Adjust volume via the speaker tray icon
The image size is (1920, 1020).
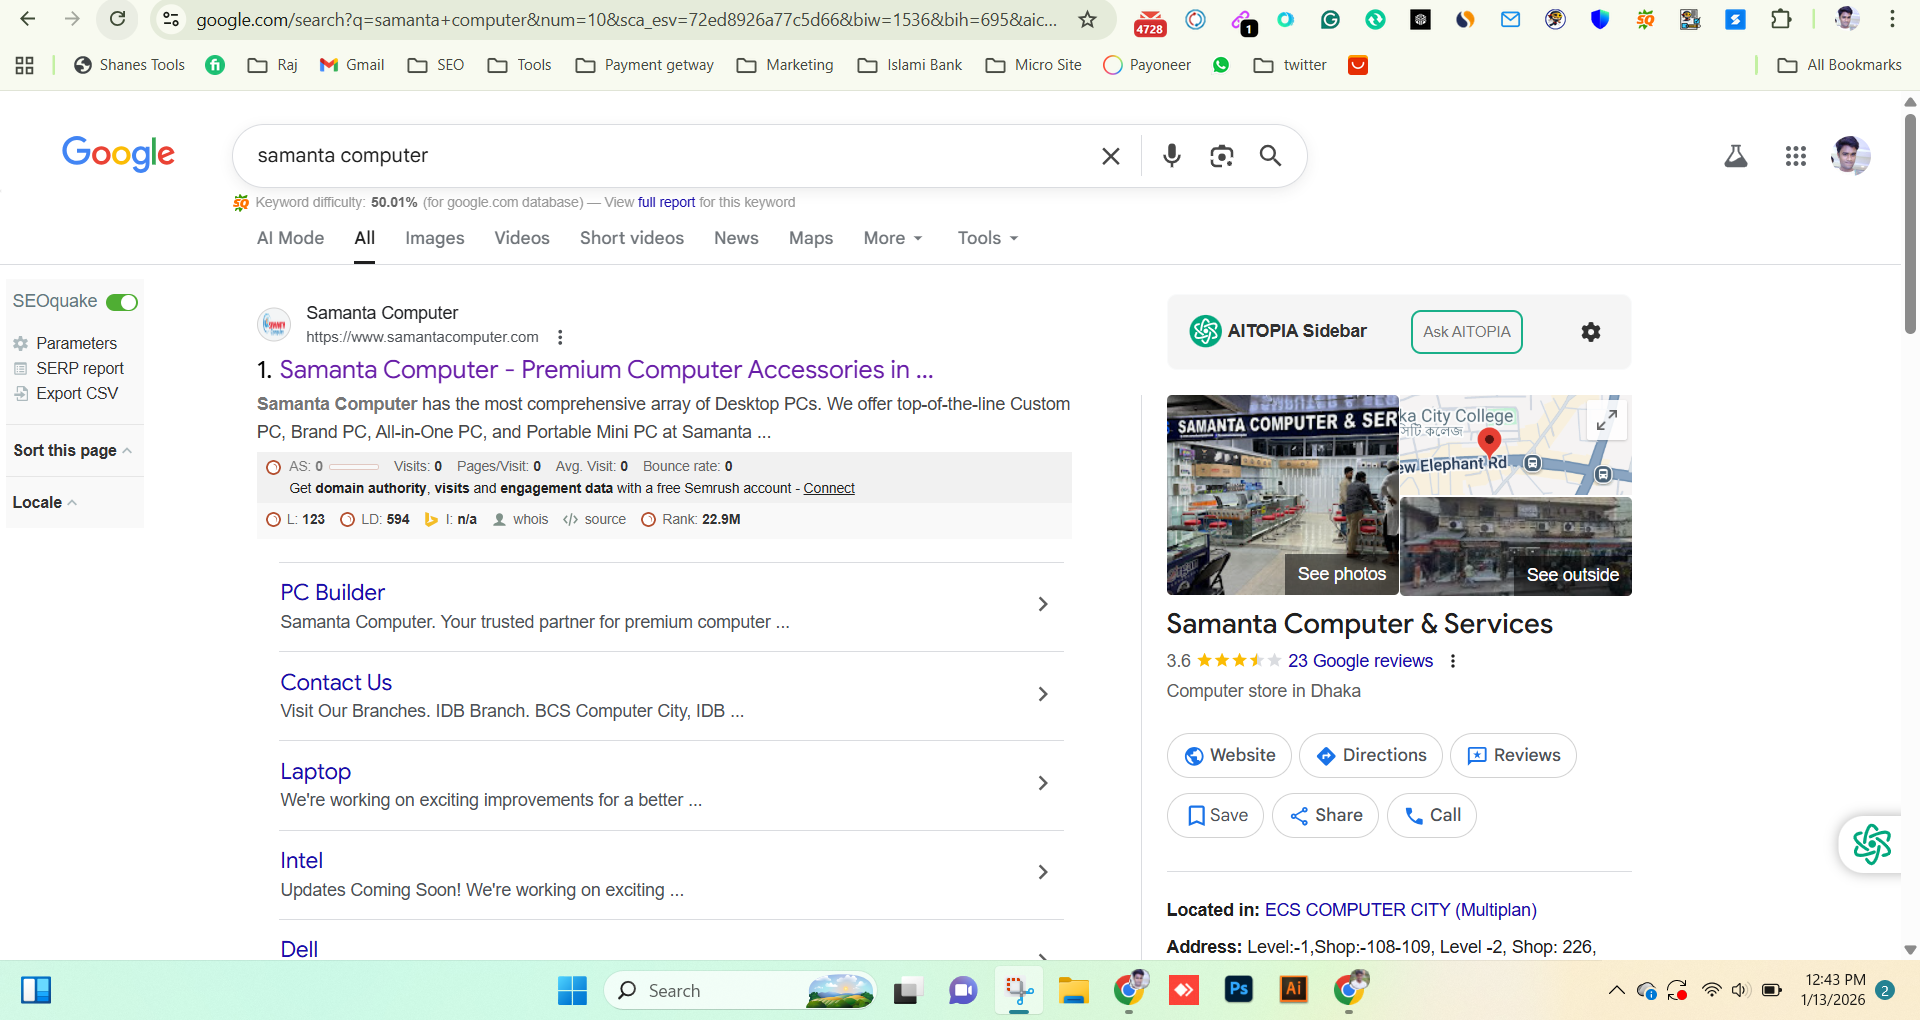tap(1741, 990)
